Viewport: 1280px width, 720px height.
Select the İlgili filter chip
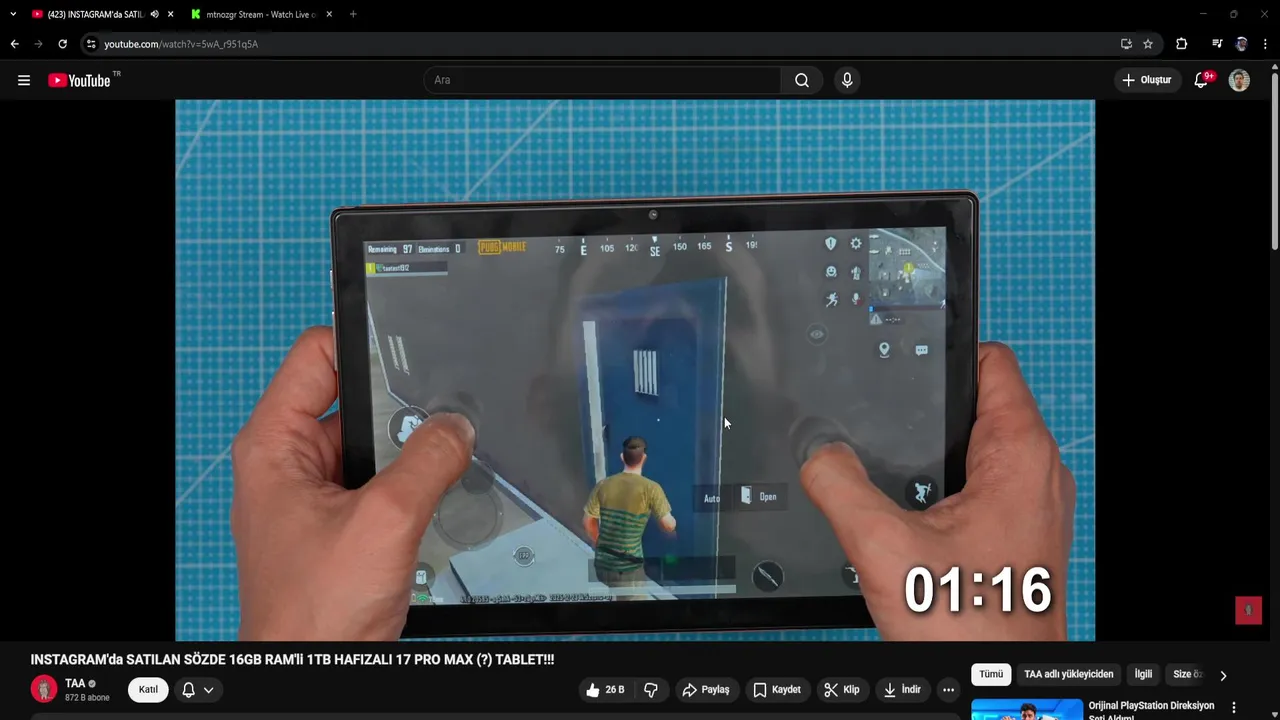coord(1143,675)
